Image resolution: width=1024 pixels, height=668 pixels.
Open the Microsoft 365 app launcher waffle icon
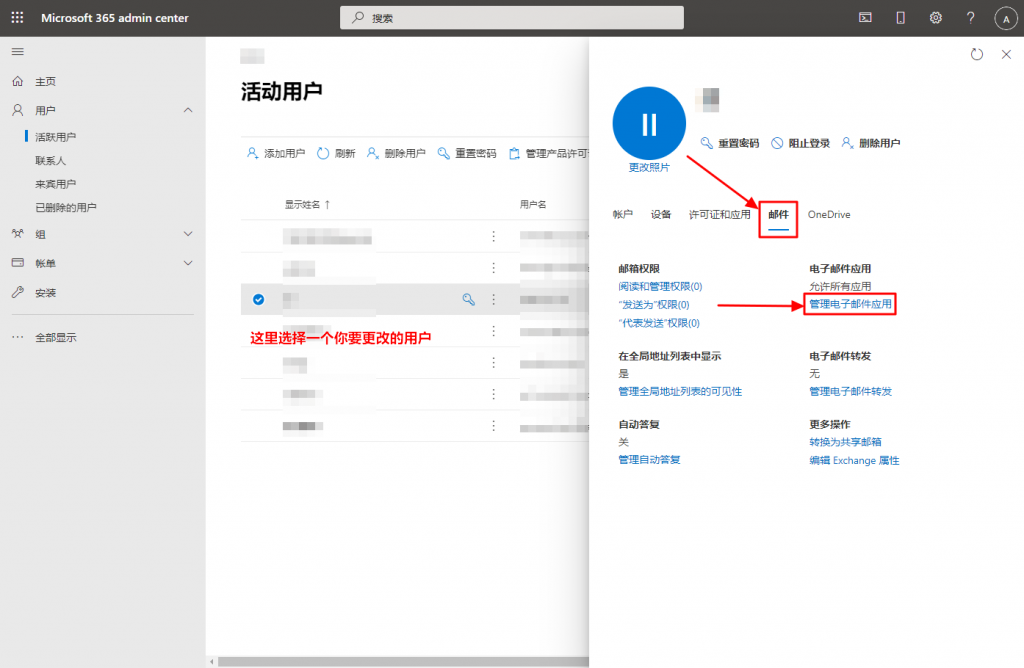pyautogui.click(x=15, y=16)
